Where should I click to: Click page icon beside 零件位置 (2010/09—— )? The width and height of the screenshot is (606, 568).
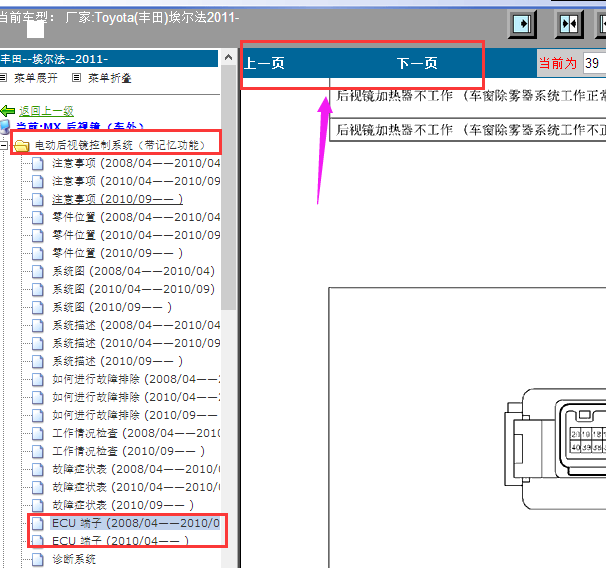pos(37,253)
